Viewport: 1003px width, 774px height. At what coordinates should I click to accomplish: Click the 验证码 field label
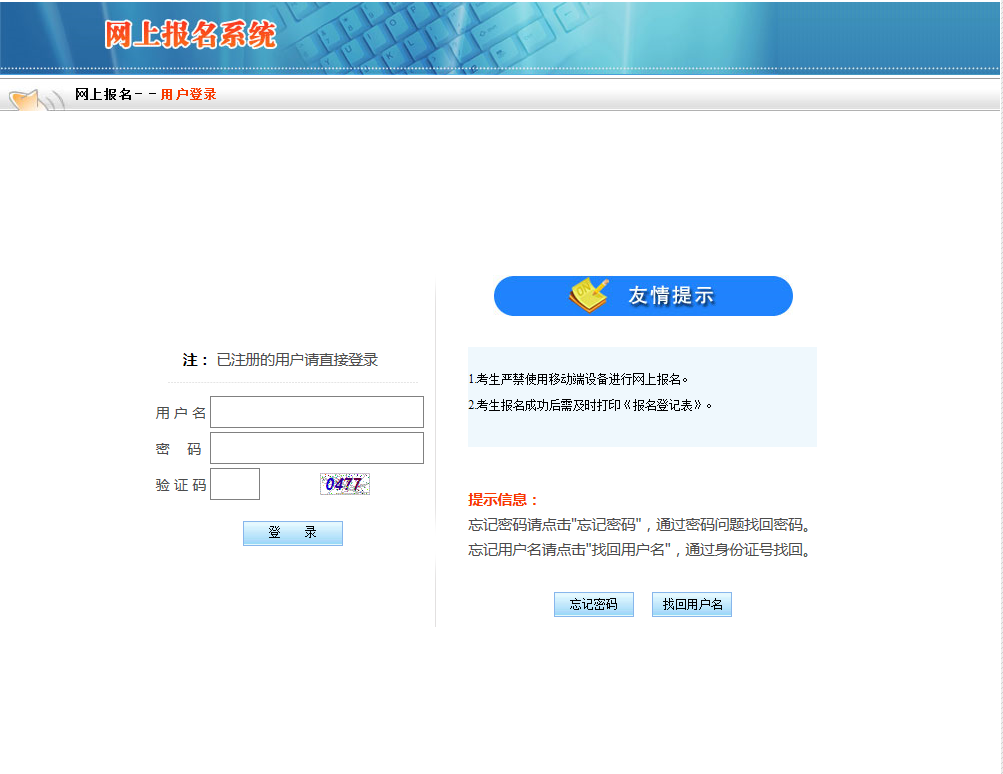181,485
